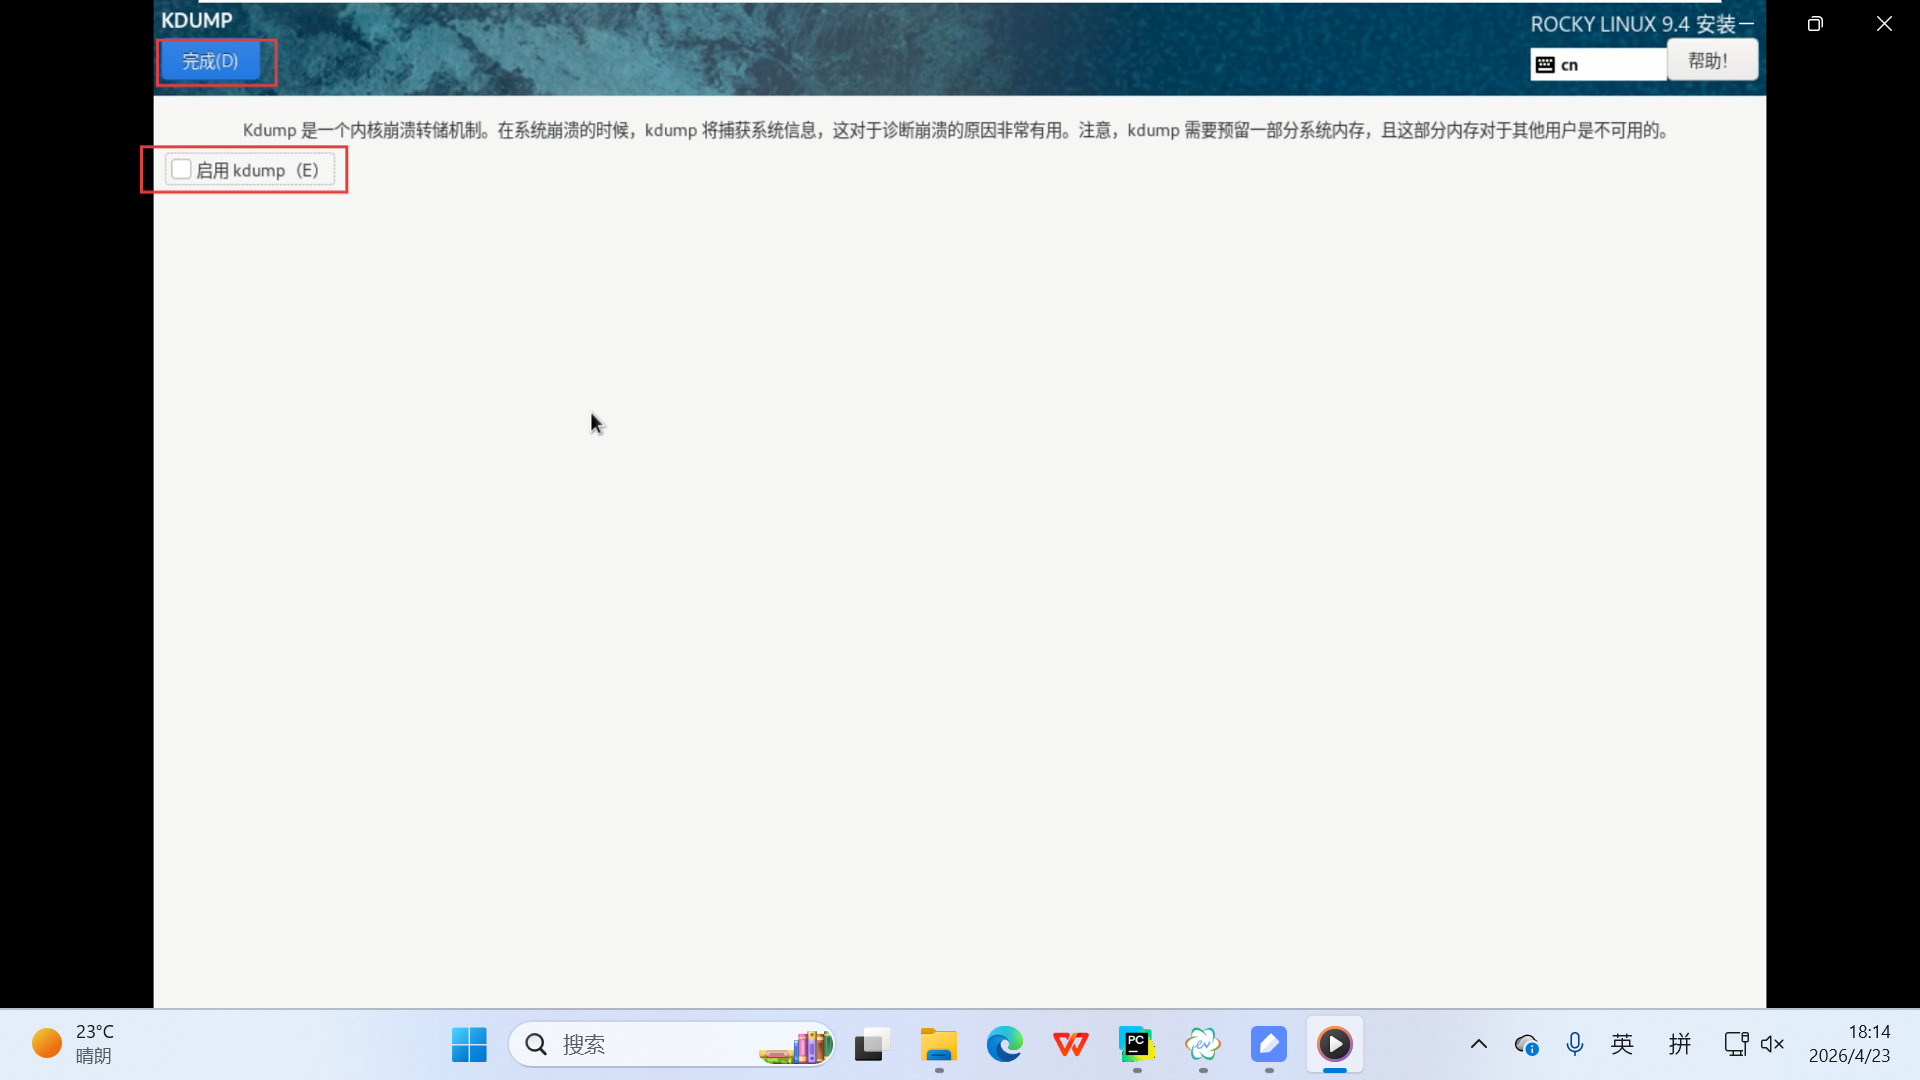This screenshot has width=1920, height=1080.
Task: Click the VMware player taskbar icon
Action: (x=1334, y=1045)
